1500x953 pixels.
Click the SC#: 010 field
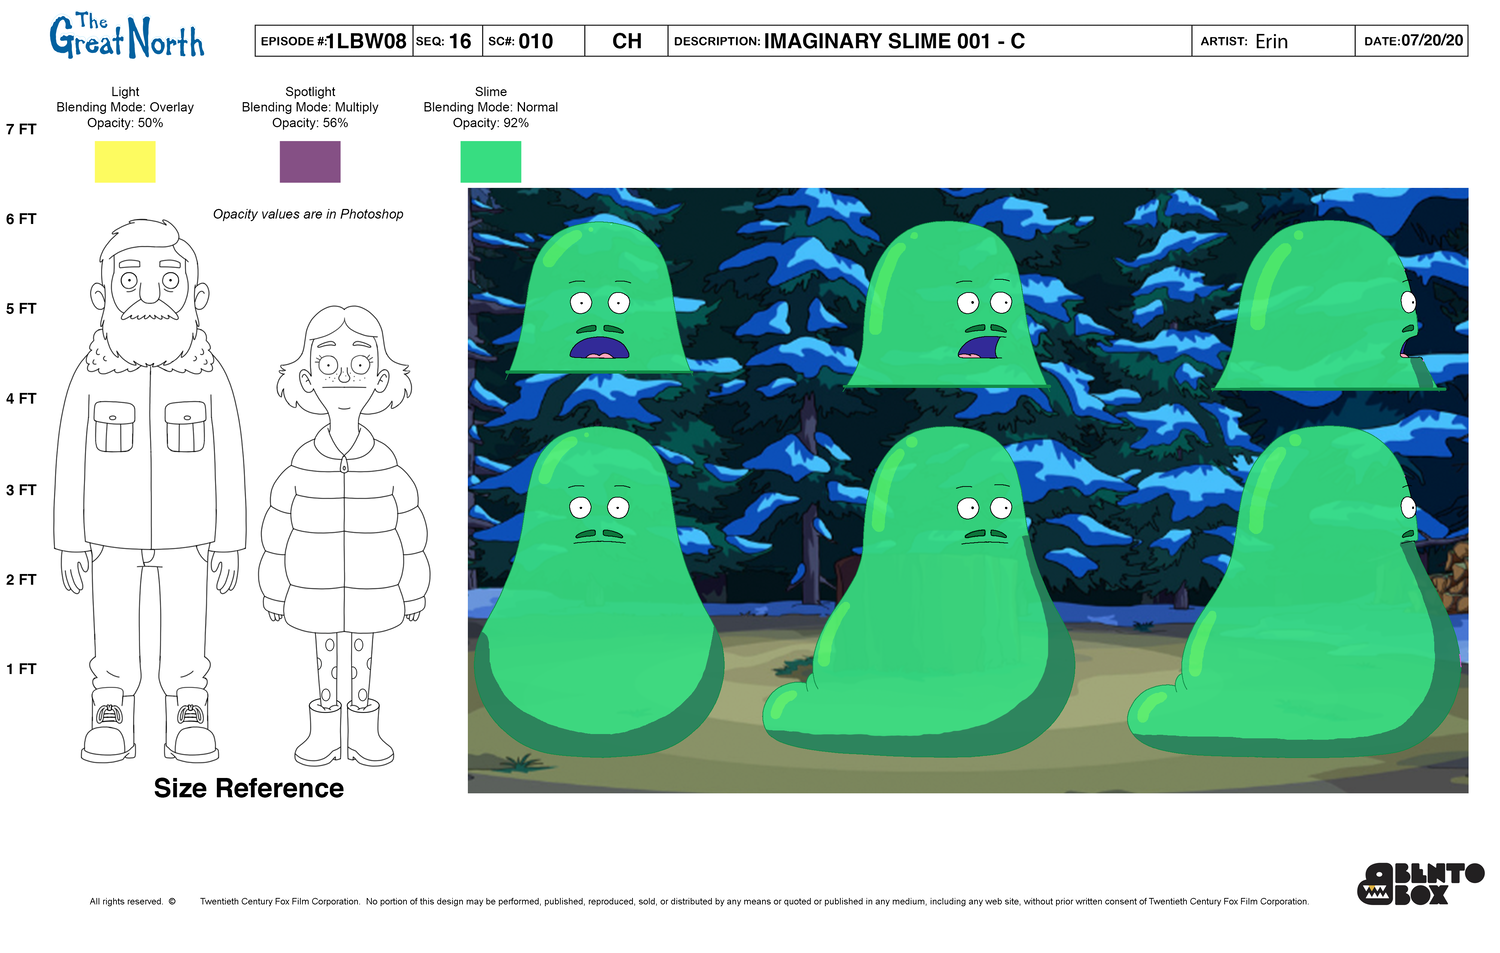tap(533, 41)
